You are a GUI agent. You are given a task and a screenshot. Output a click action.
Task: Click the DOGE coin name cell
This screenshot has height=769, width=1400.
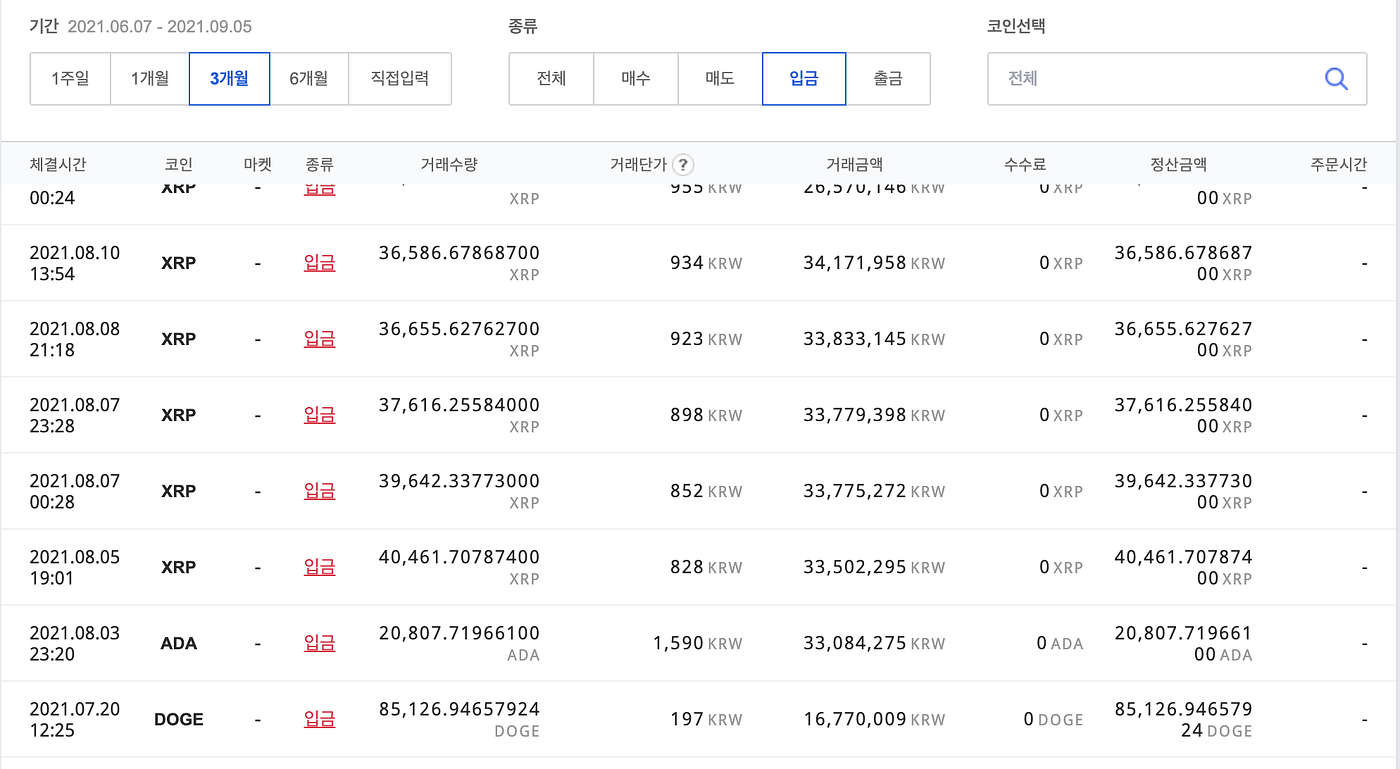(179, 719)
